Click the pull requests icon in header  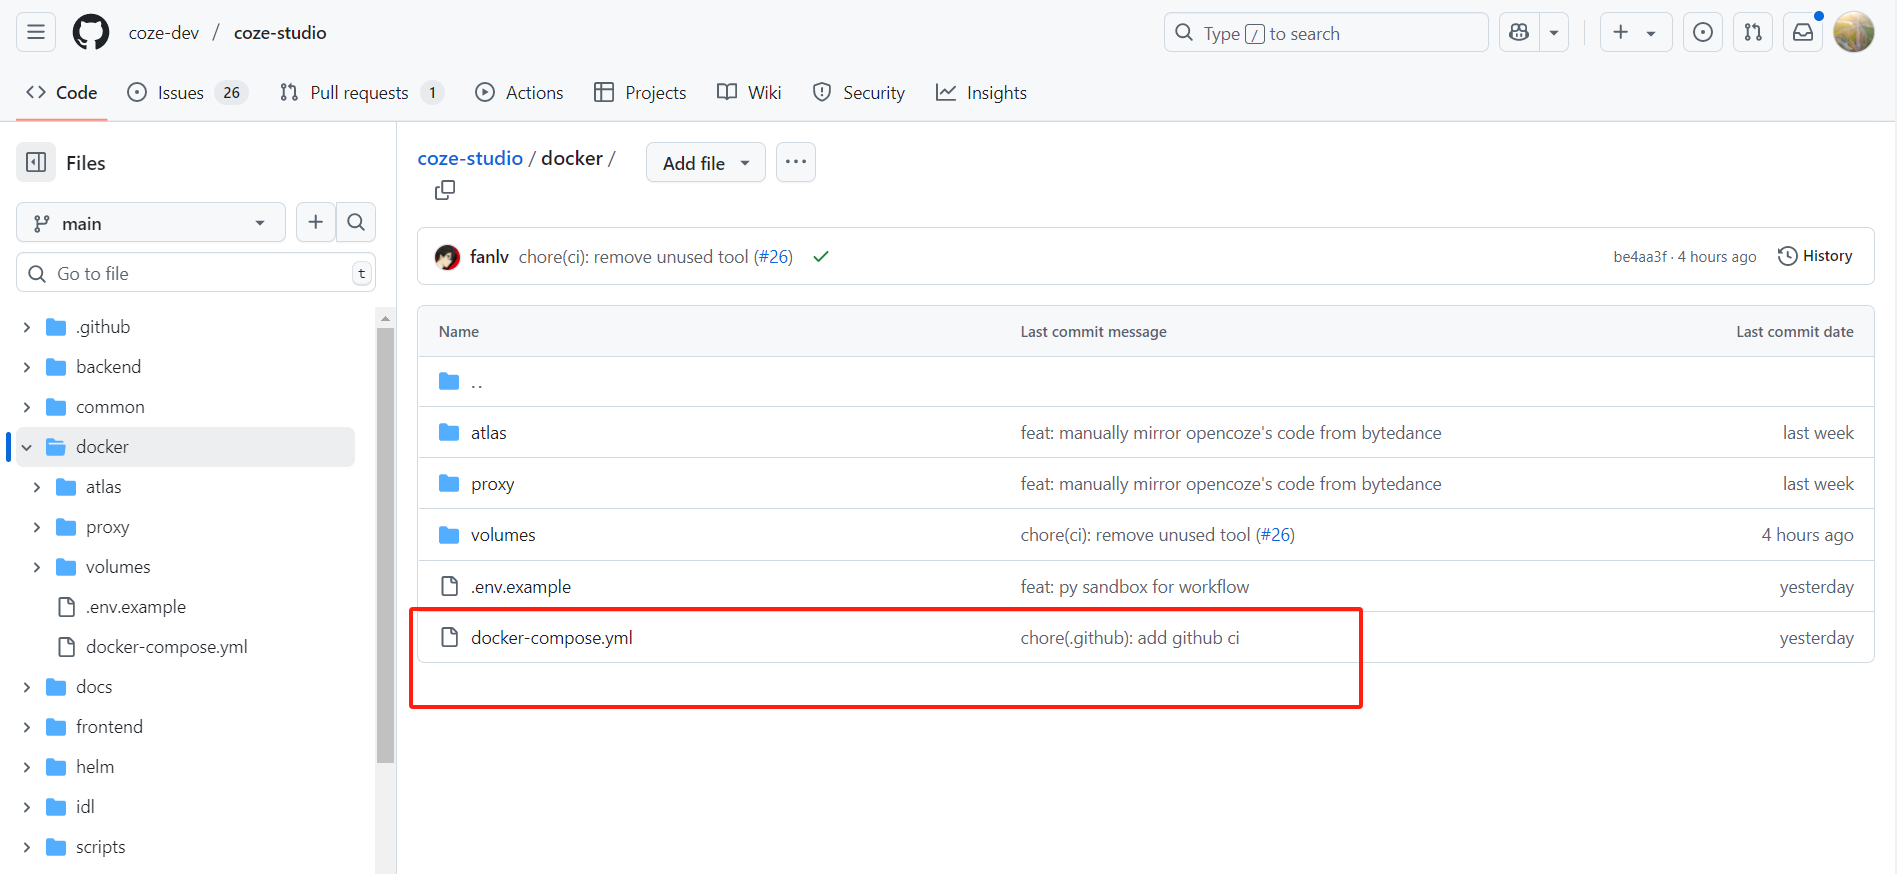pyautogui.click(x=1753, y=33)
